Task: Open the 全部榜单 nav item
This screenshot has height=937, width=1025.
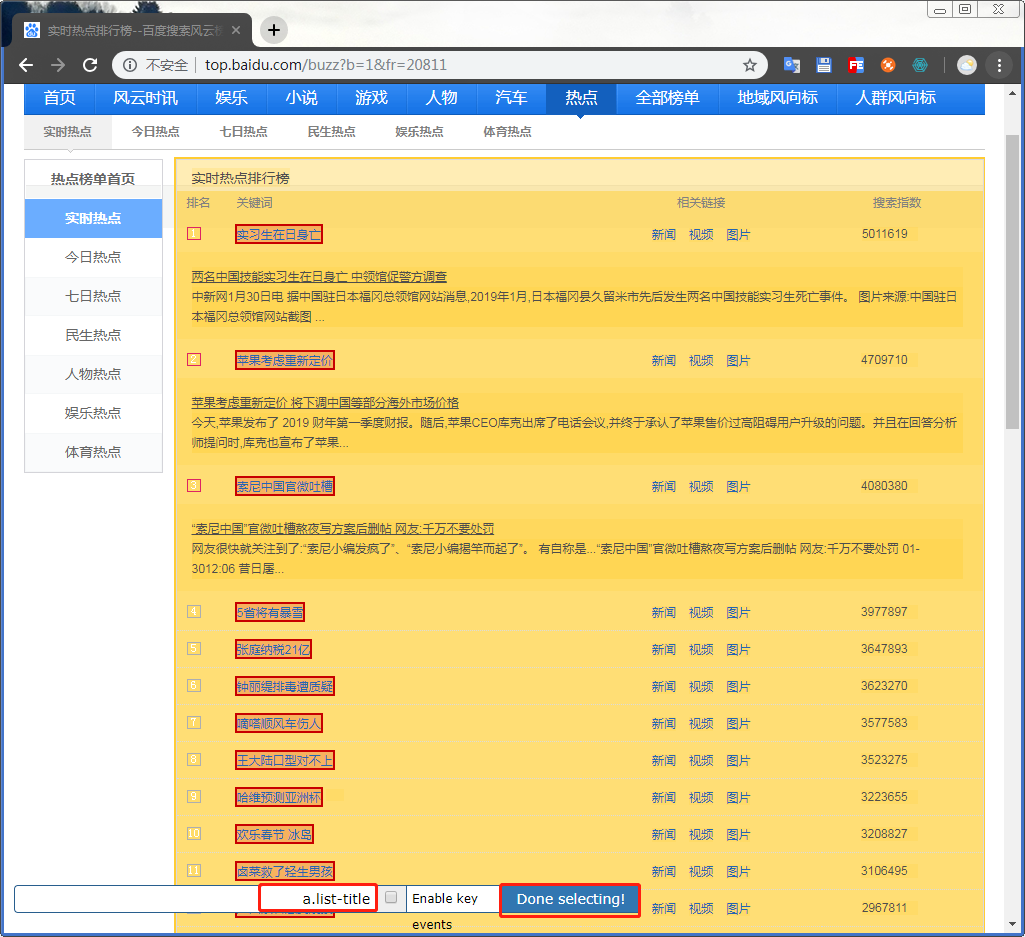Action: tap(667, 98)
